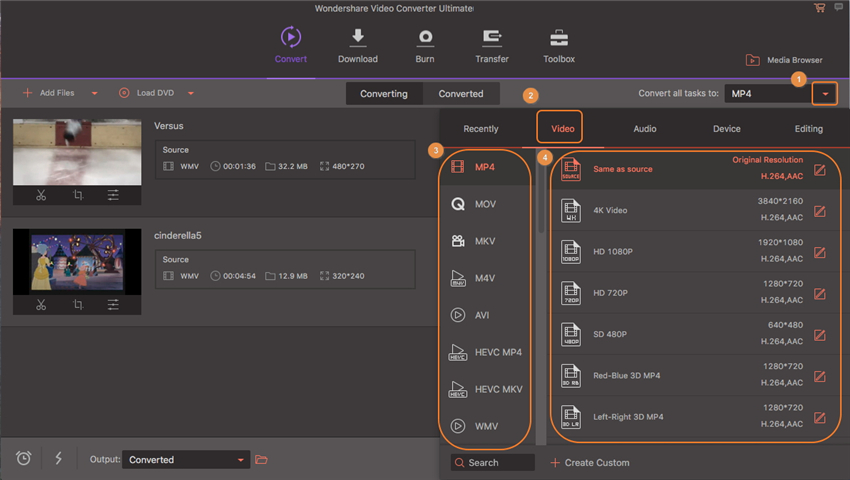Edit the HD 720P preset settings
Screen dimensions: 850x480
(820, 294)
